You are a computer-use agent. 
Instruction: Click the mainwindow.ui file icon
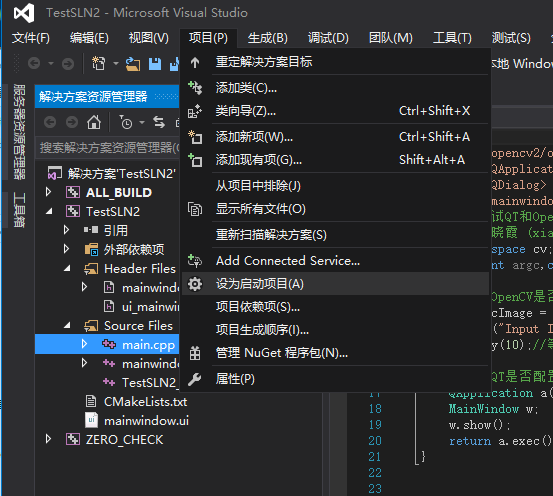91,420
